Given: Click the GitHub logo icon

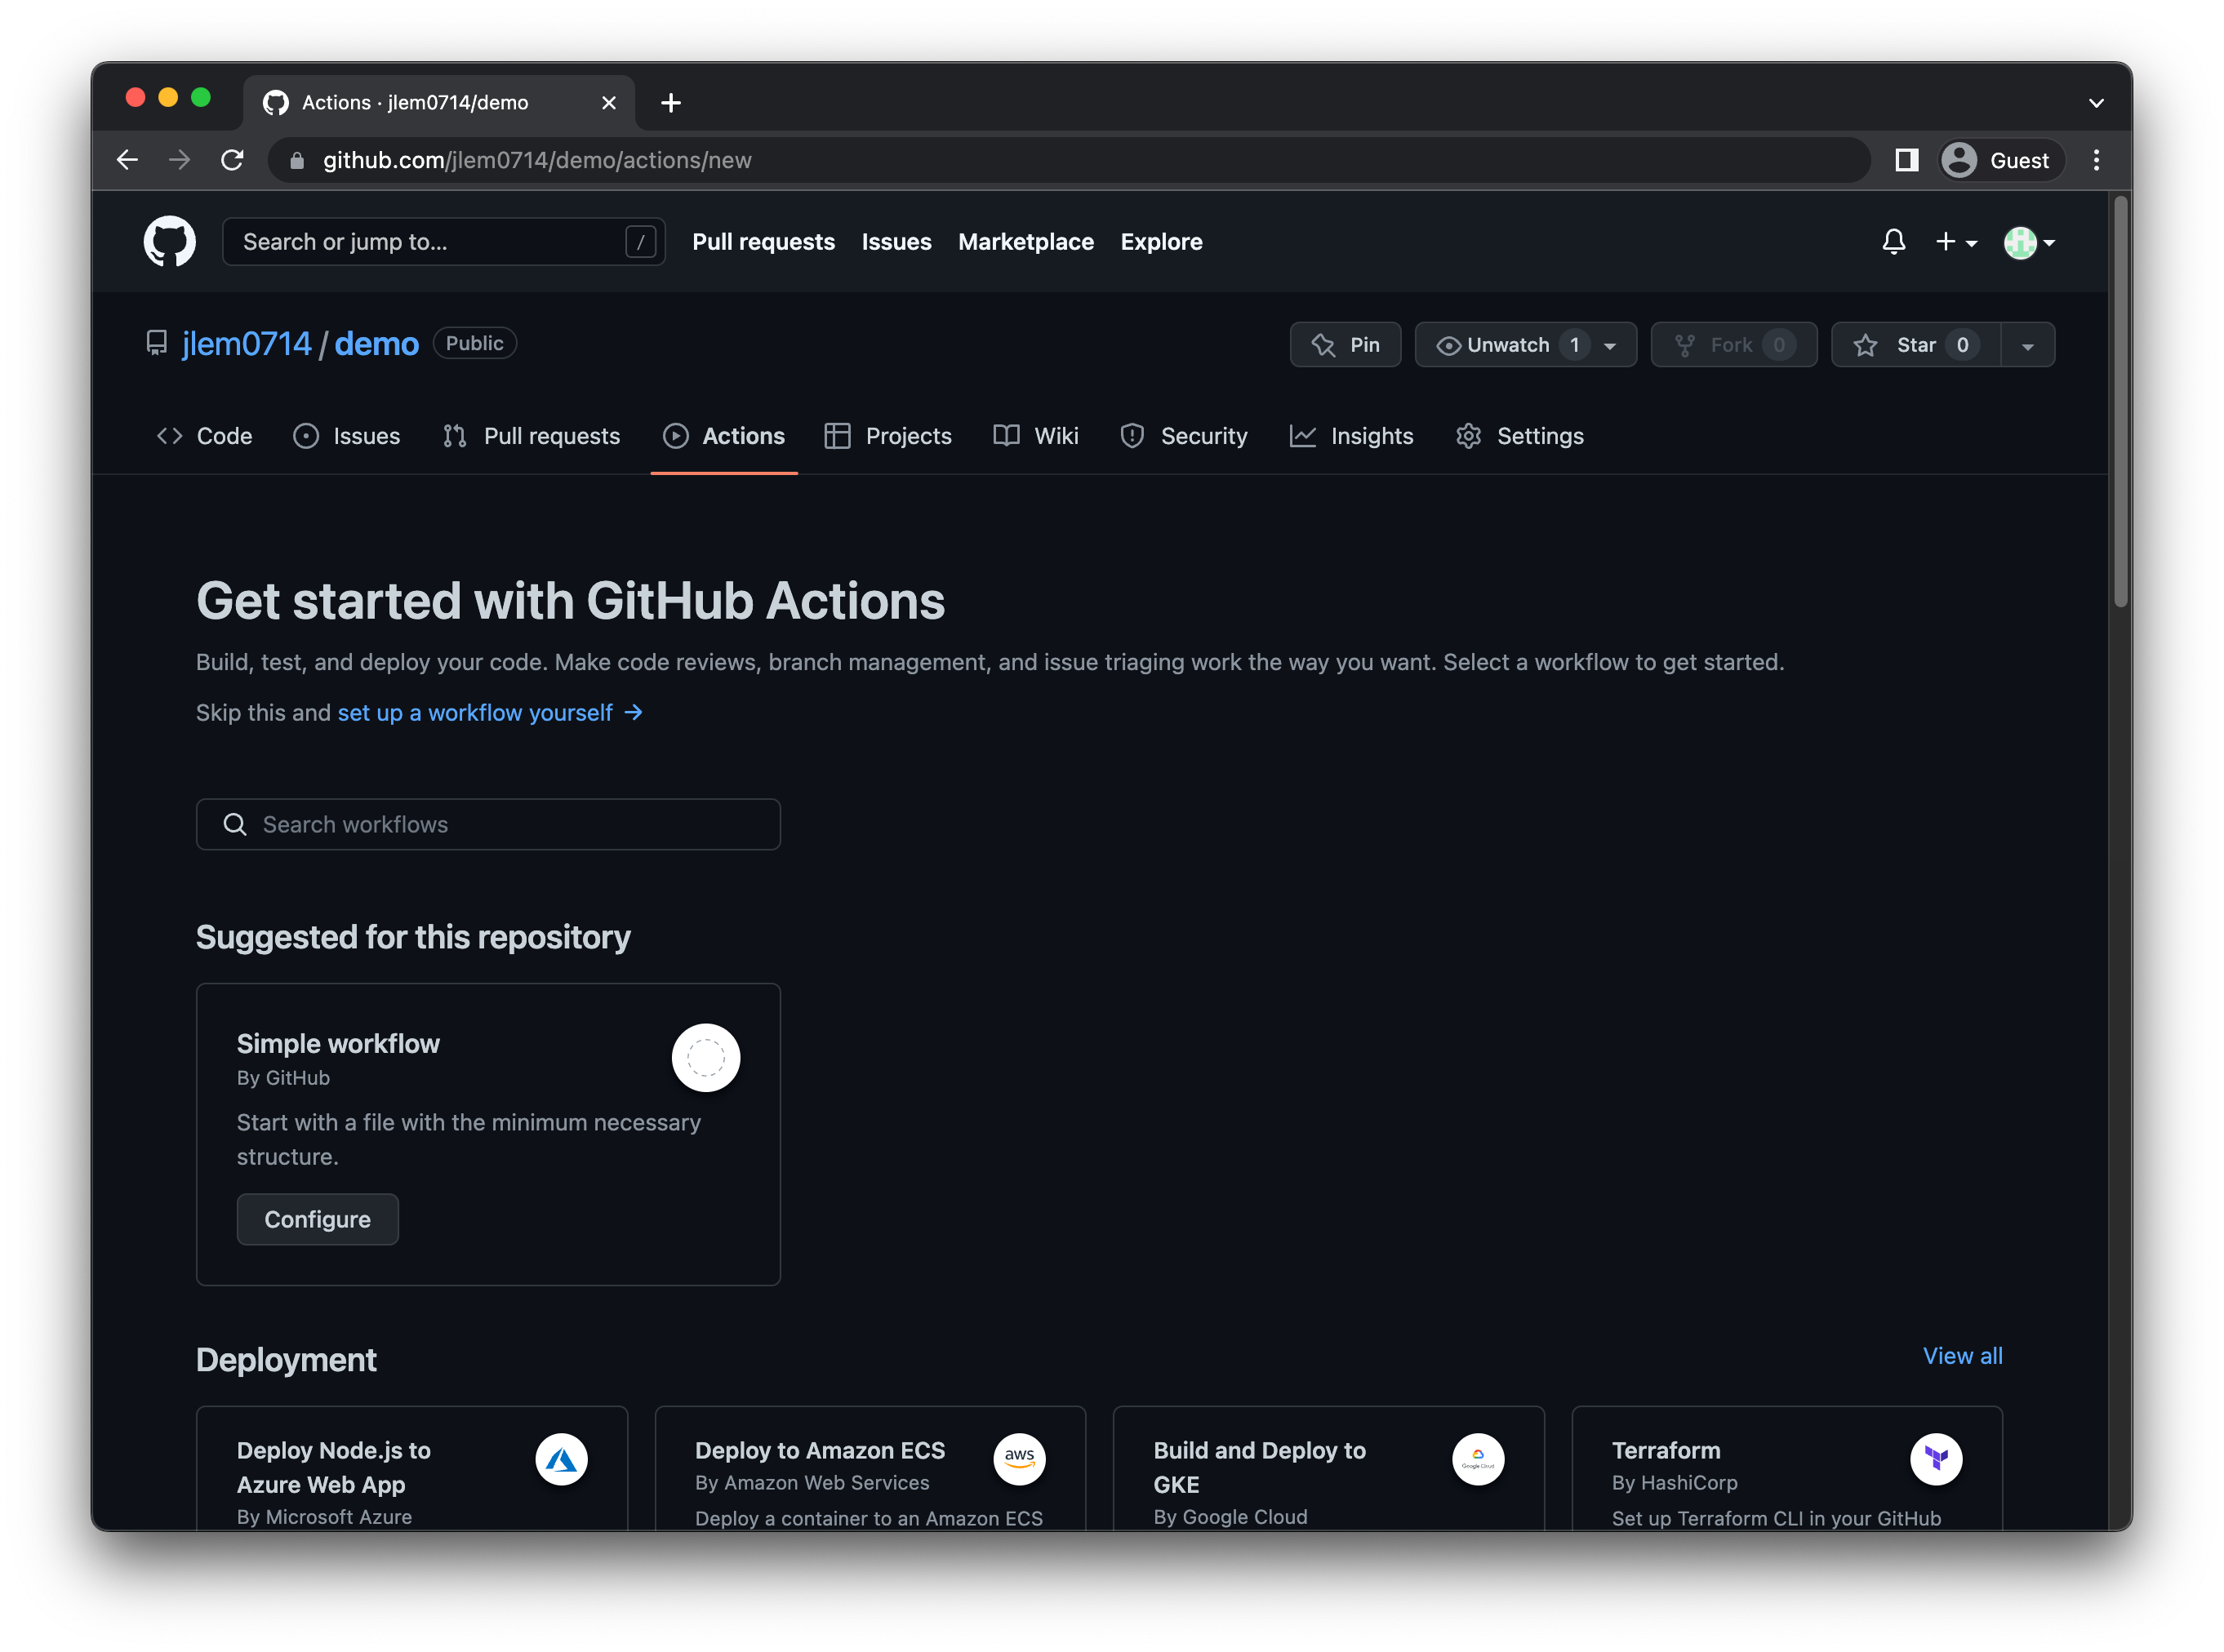Looking at the screenshot, I should click(168, 242).
